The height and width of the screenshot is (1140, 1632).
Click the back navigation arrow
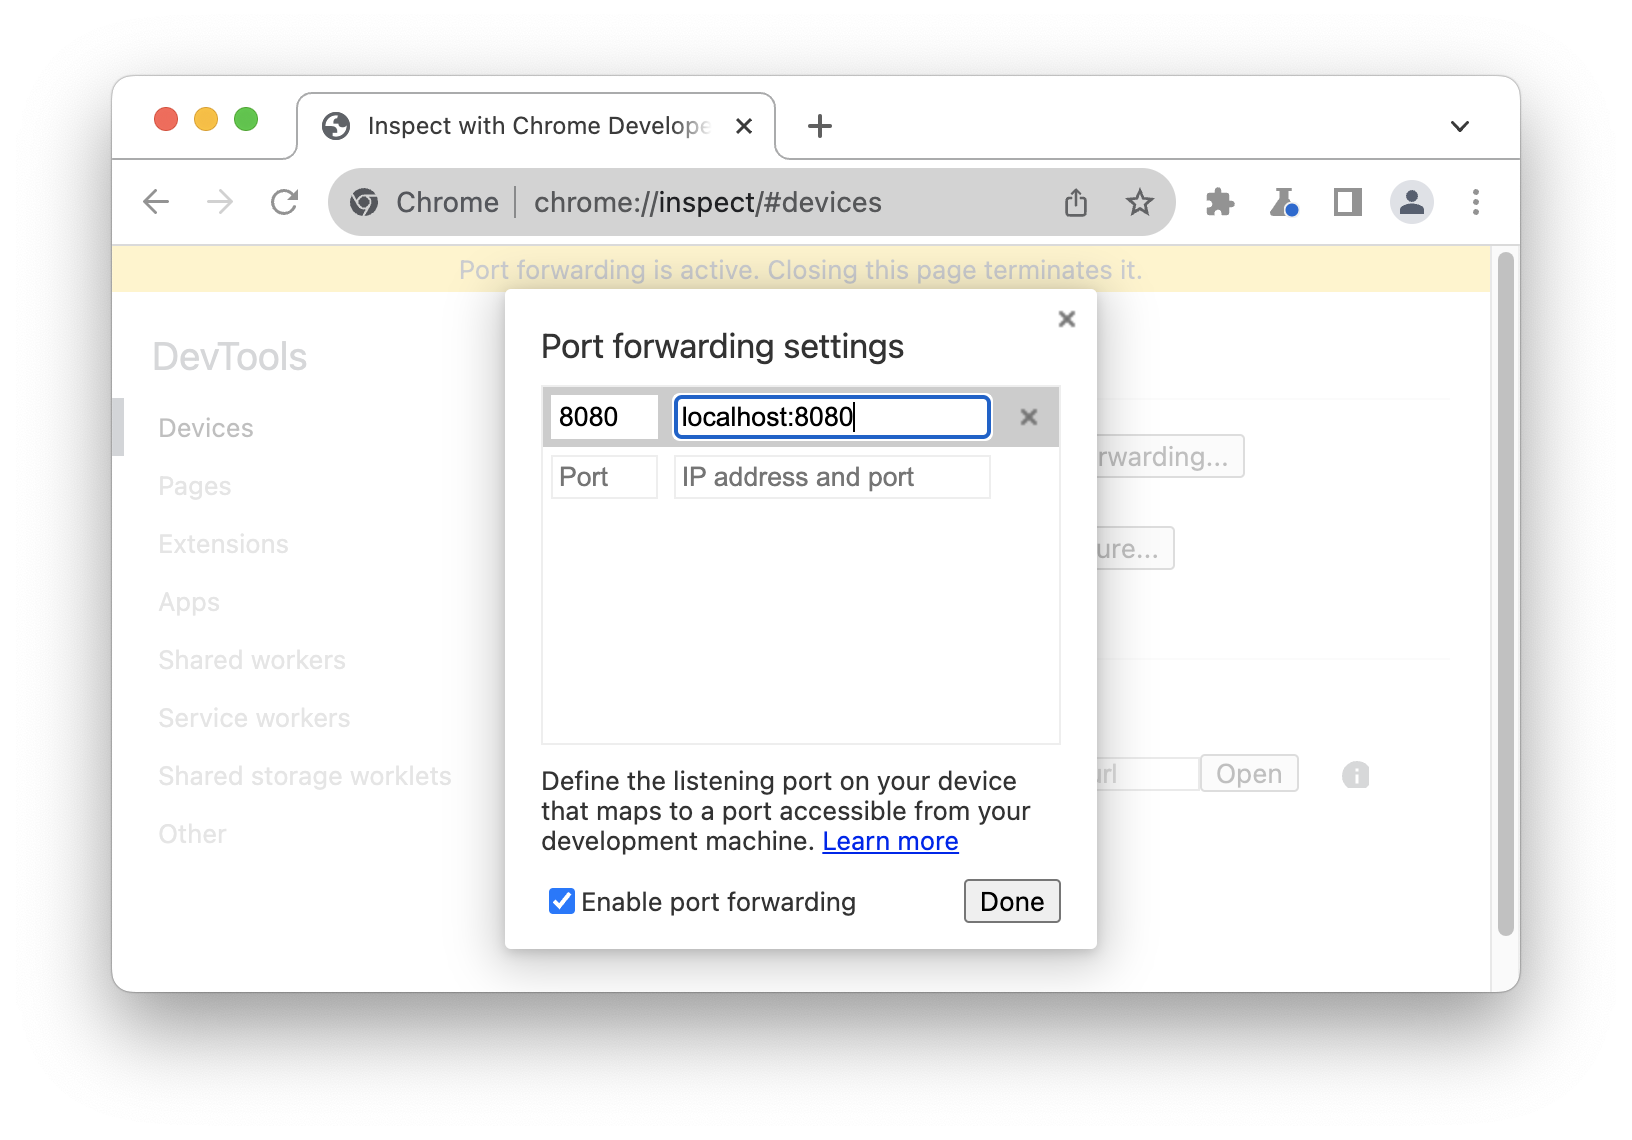pos(156,202)
